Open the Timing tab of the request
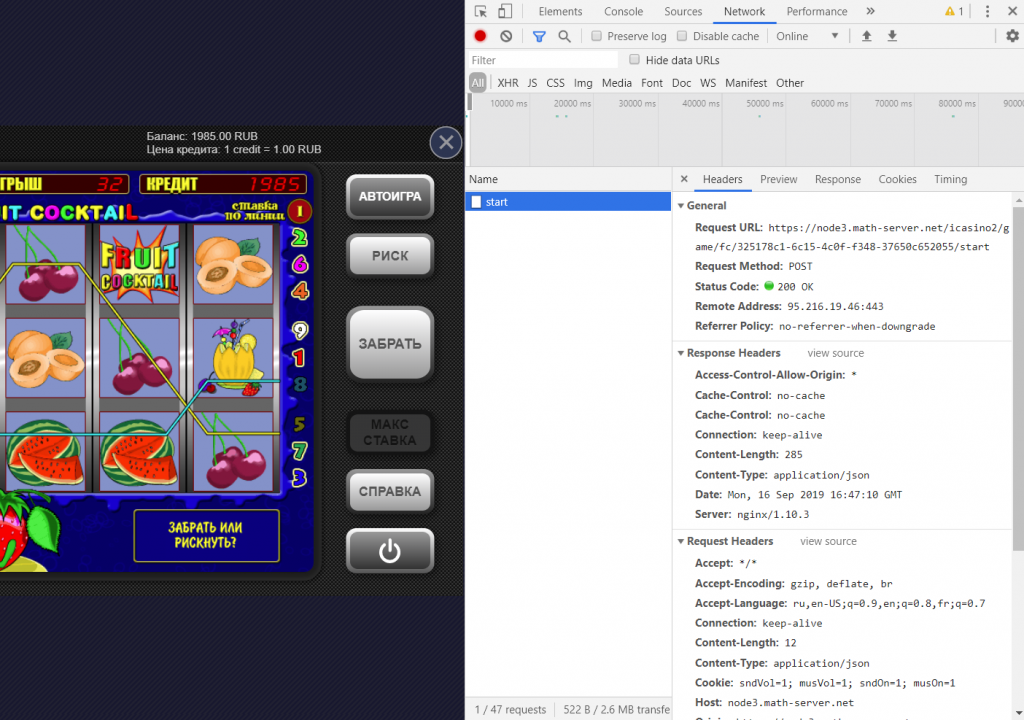Viewport: 1024px width, 720px height. click(x=950, y=179)
